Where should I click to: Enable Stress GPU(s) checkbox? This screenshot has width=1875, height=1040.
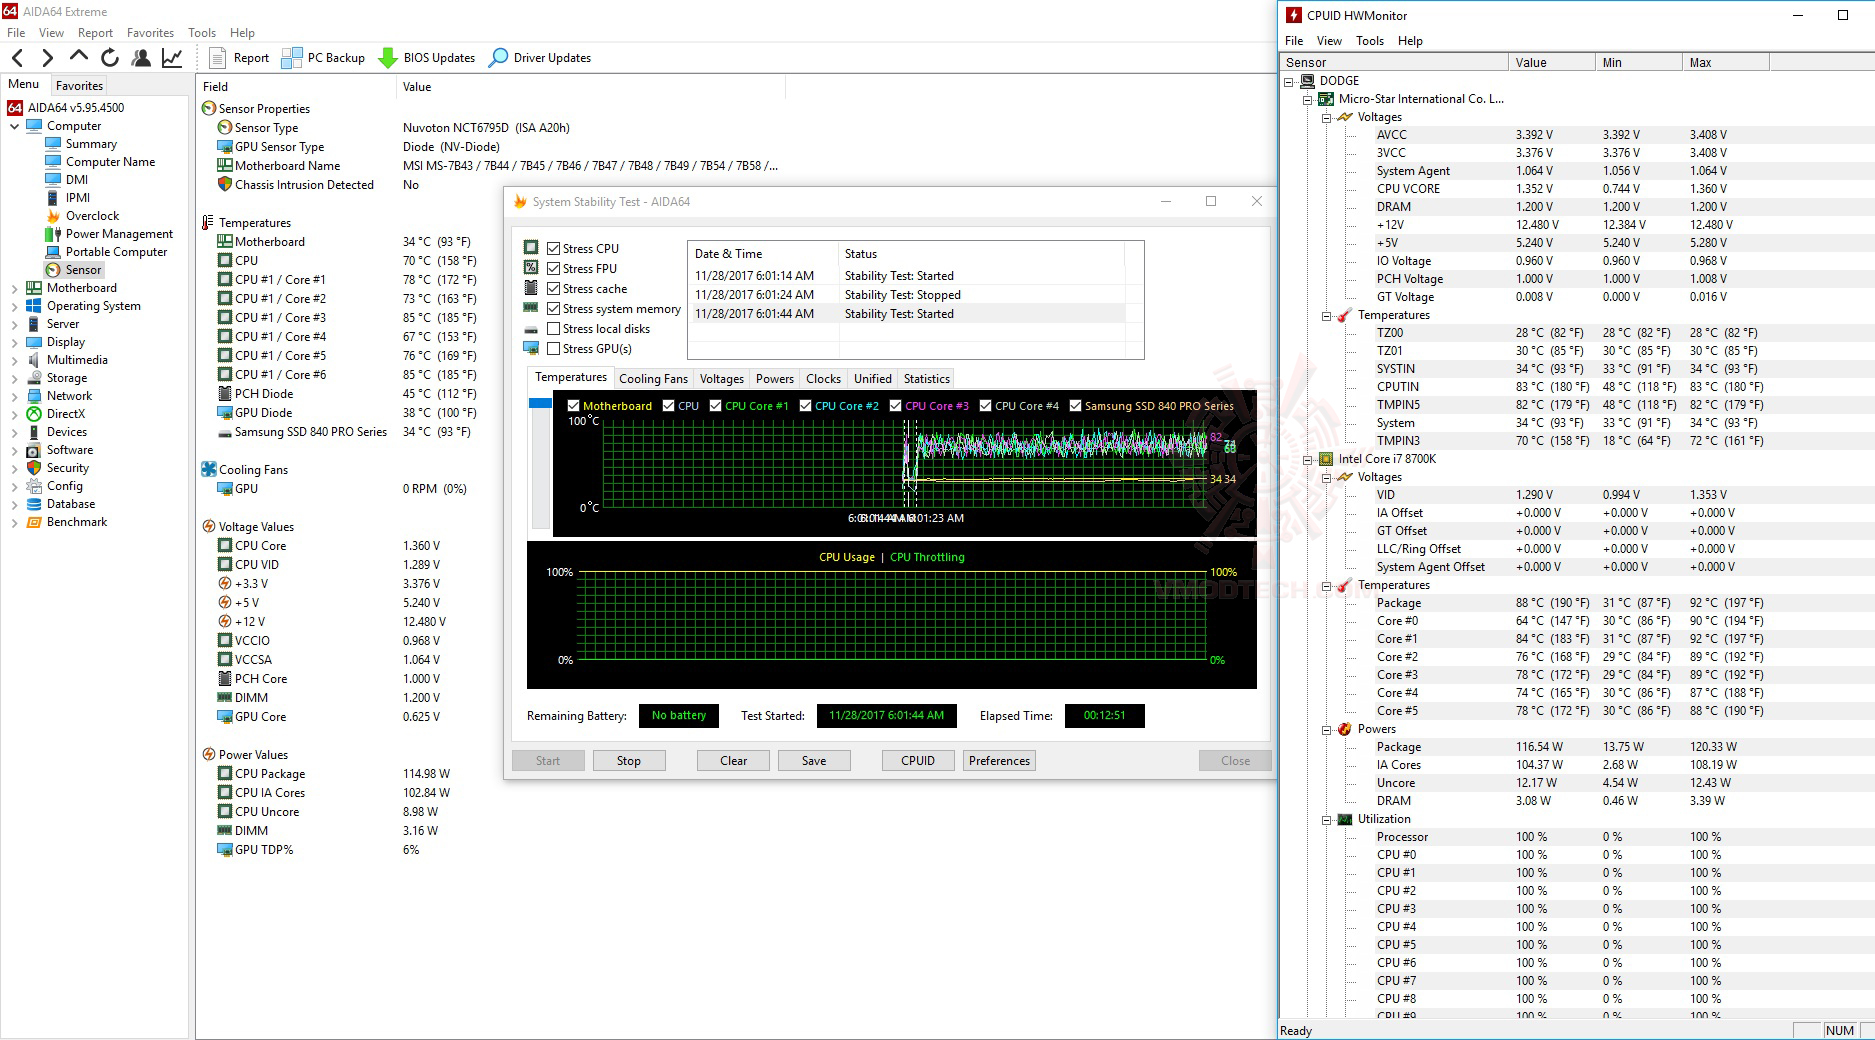click(553, 348)
